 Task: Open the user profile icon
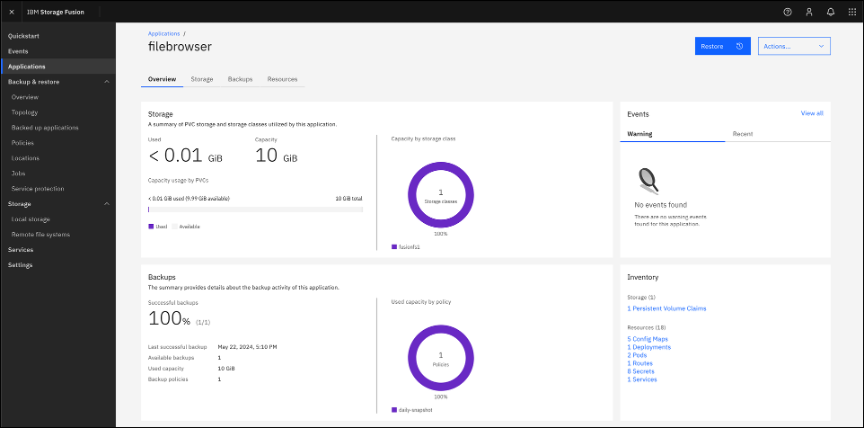[x=809, y=11]
